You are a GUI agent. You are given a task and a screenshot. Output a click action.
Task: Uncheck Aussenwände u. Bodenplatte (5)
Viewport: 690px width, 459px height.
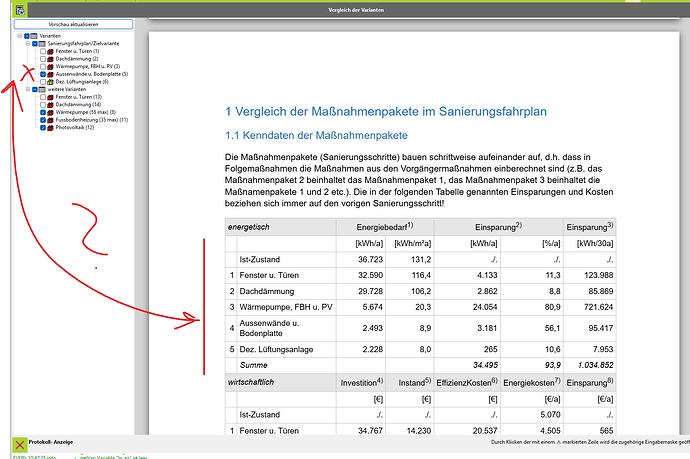tap(42, 74)
